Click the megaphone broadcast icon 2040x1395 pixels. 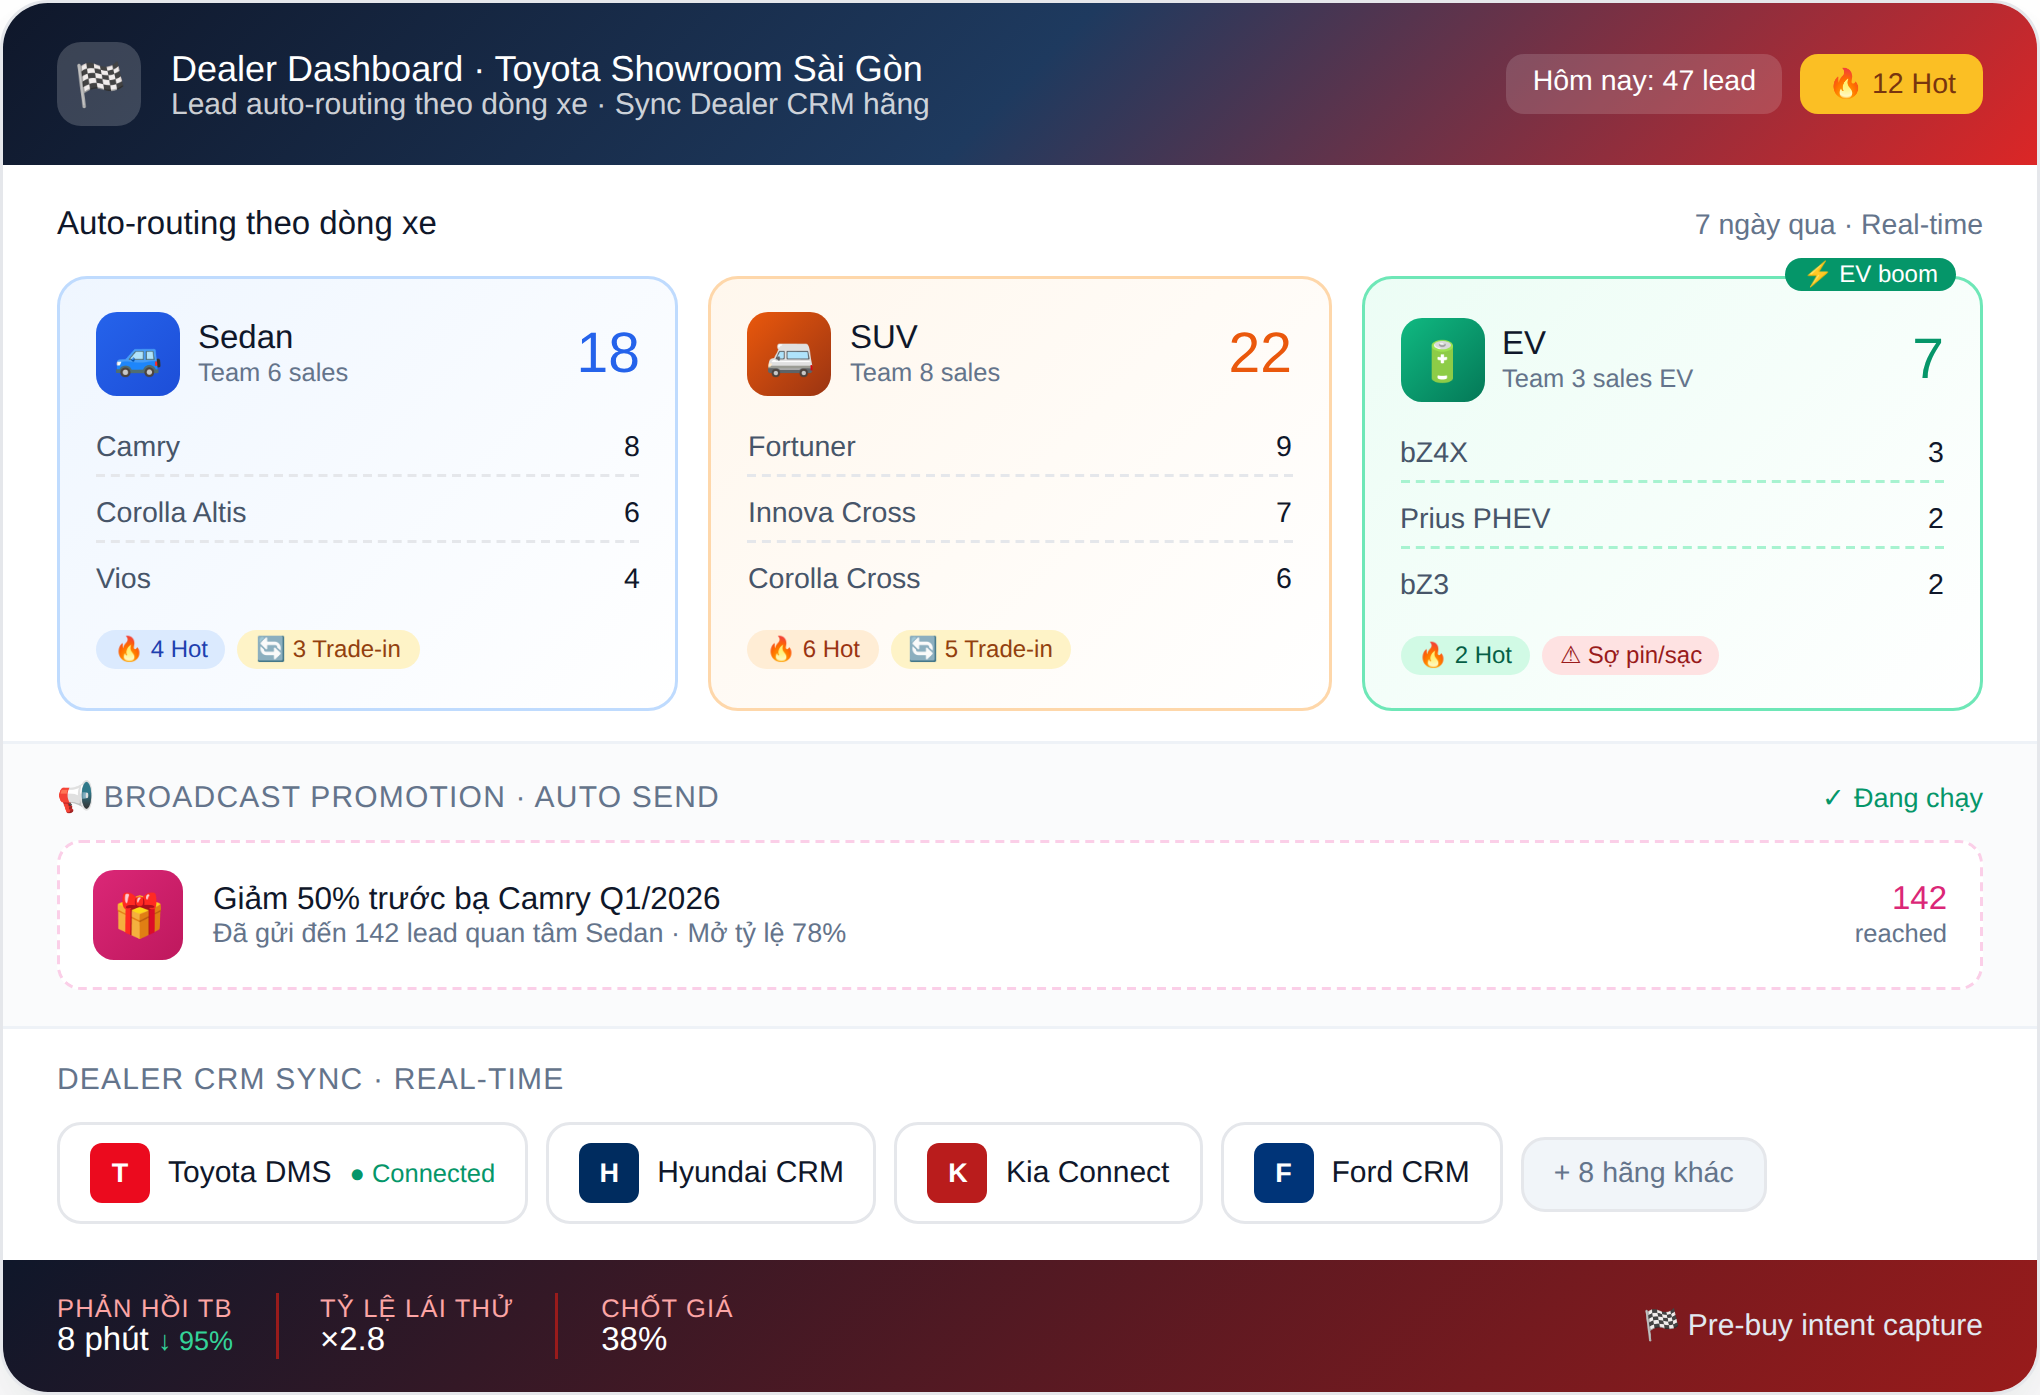(75, 797)
